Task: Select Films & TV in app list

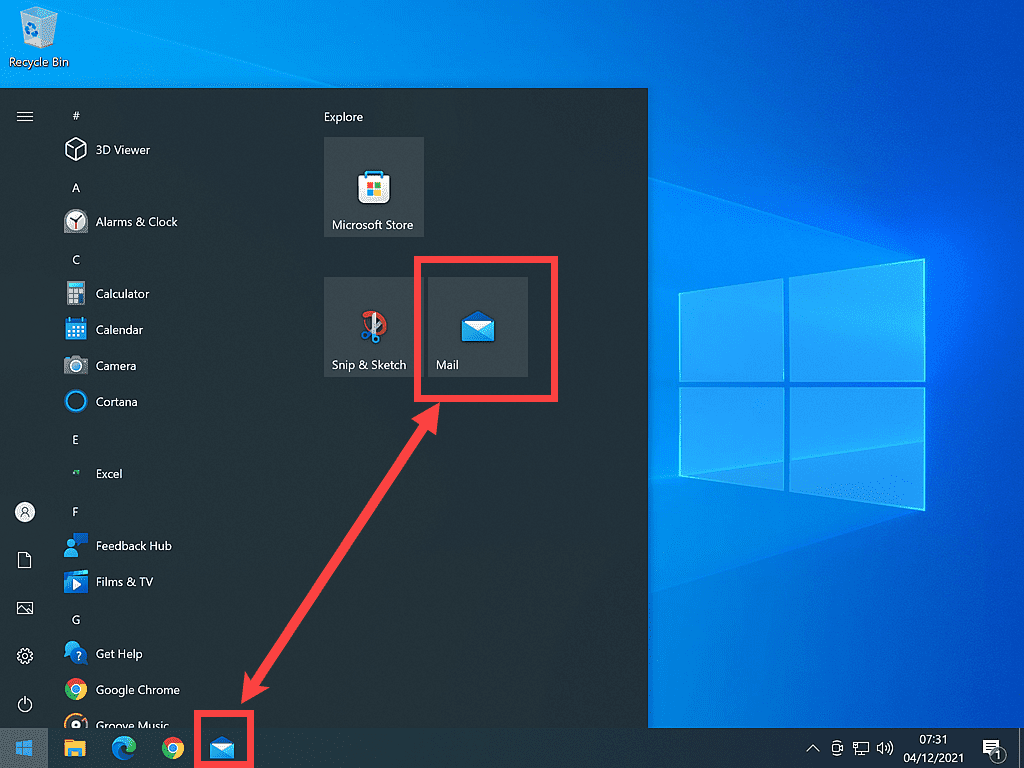Action: pos(124,582)
